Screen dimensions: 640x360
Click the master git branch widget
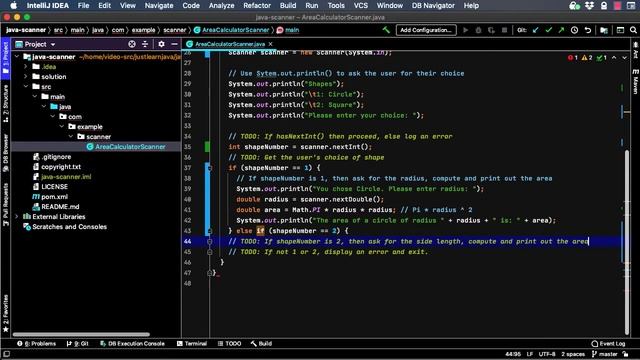pyautogui.click(x=604, y=354)
